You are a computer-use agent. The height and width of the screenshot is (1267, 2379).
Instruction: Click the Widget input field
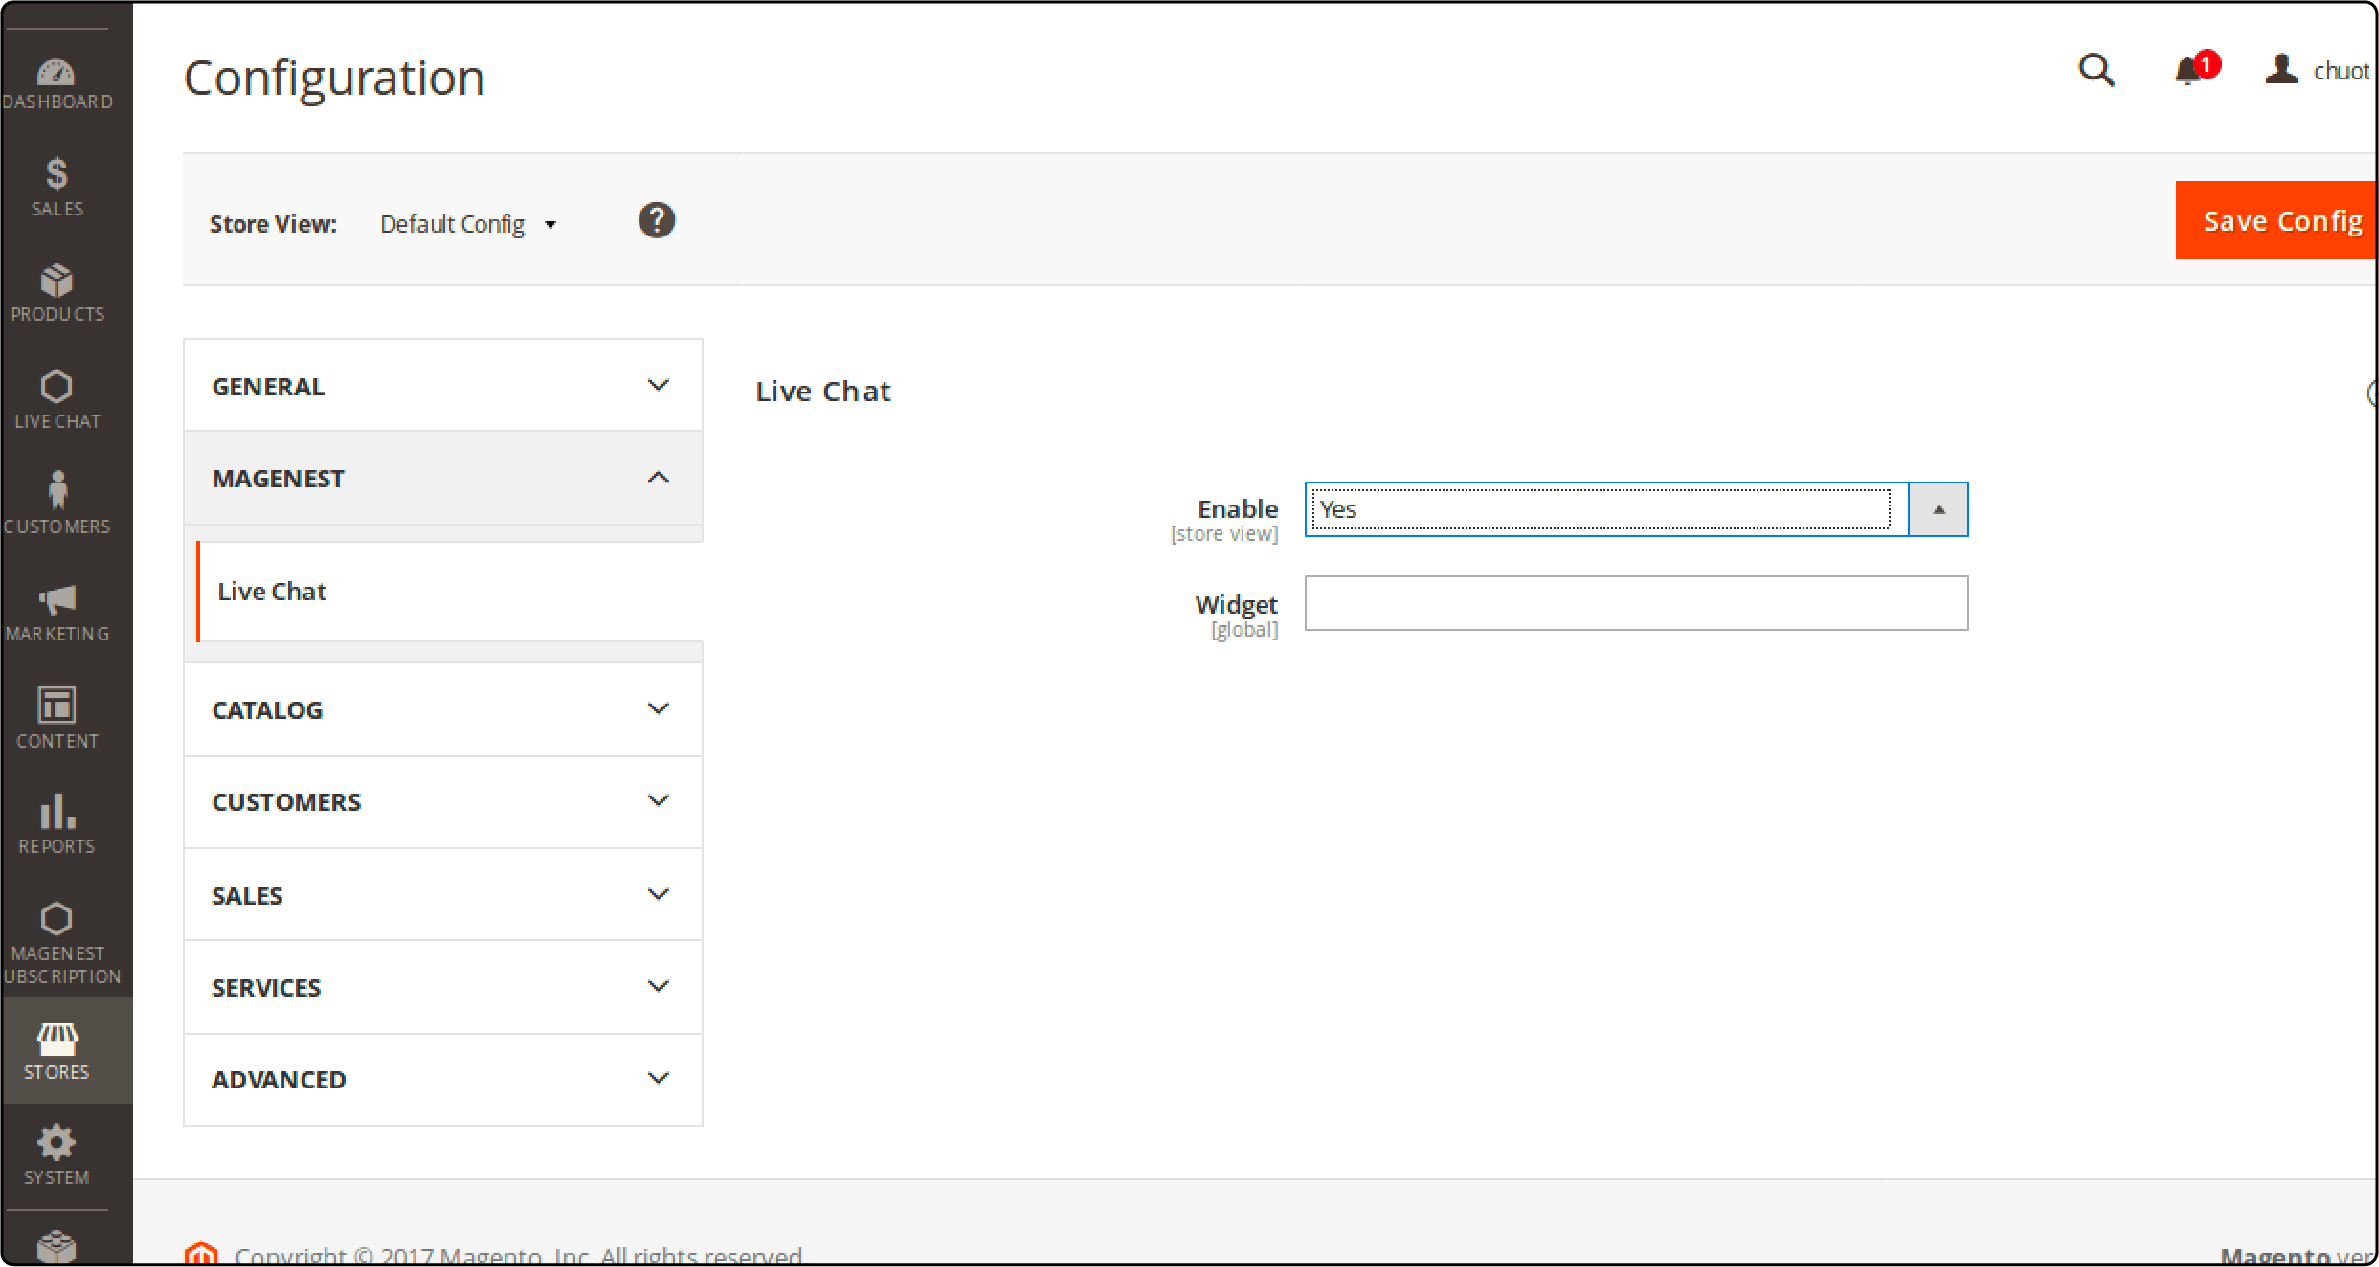1636,603
